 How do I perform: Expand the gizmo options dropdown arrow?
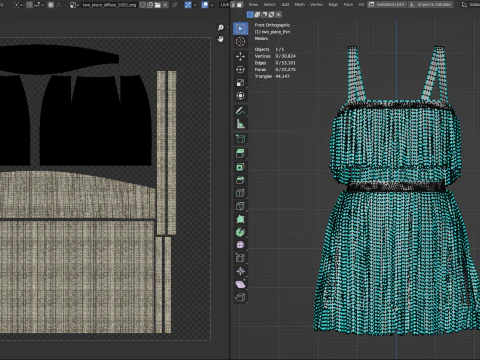(195, 5)
